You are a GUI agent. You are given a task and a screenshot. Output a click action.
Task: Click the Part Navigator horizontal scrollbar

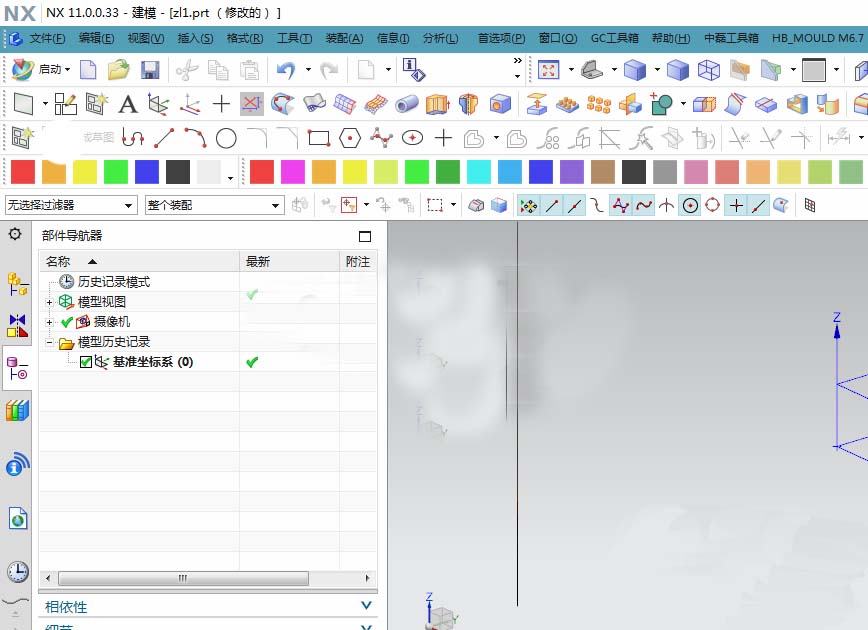[x=180, y=578]
